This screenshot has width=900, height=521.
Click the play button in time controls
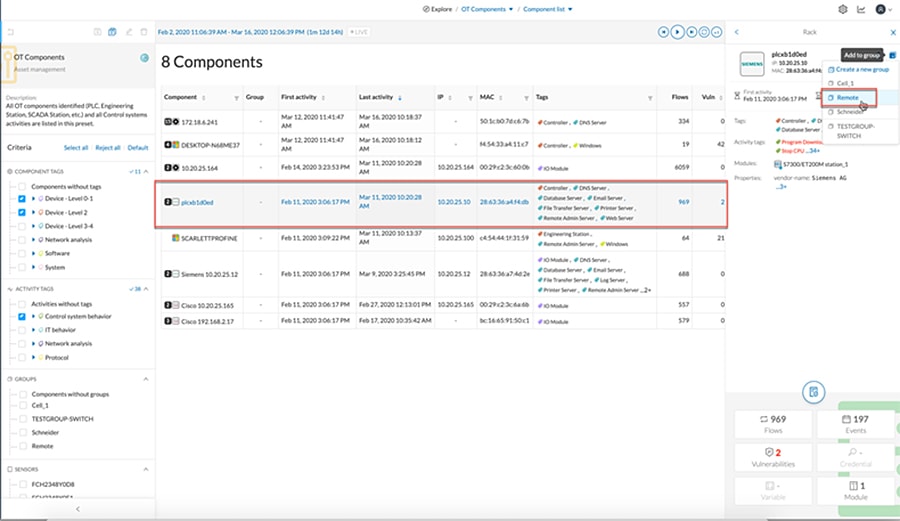coord(677,32)
